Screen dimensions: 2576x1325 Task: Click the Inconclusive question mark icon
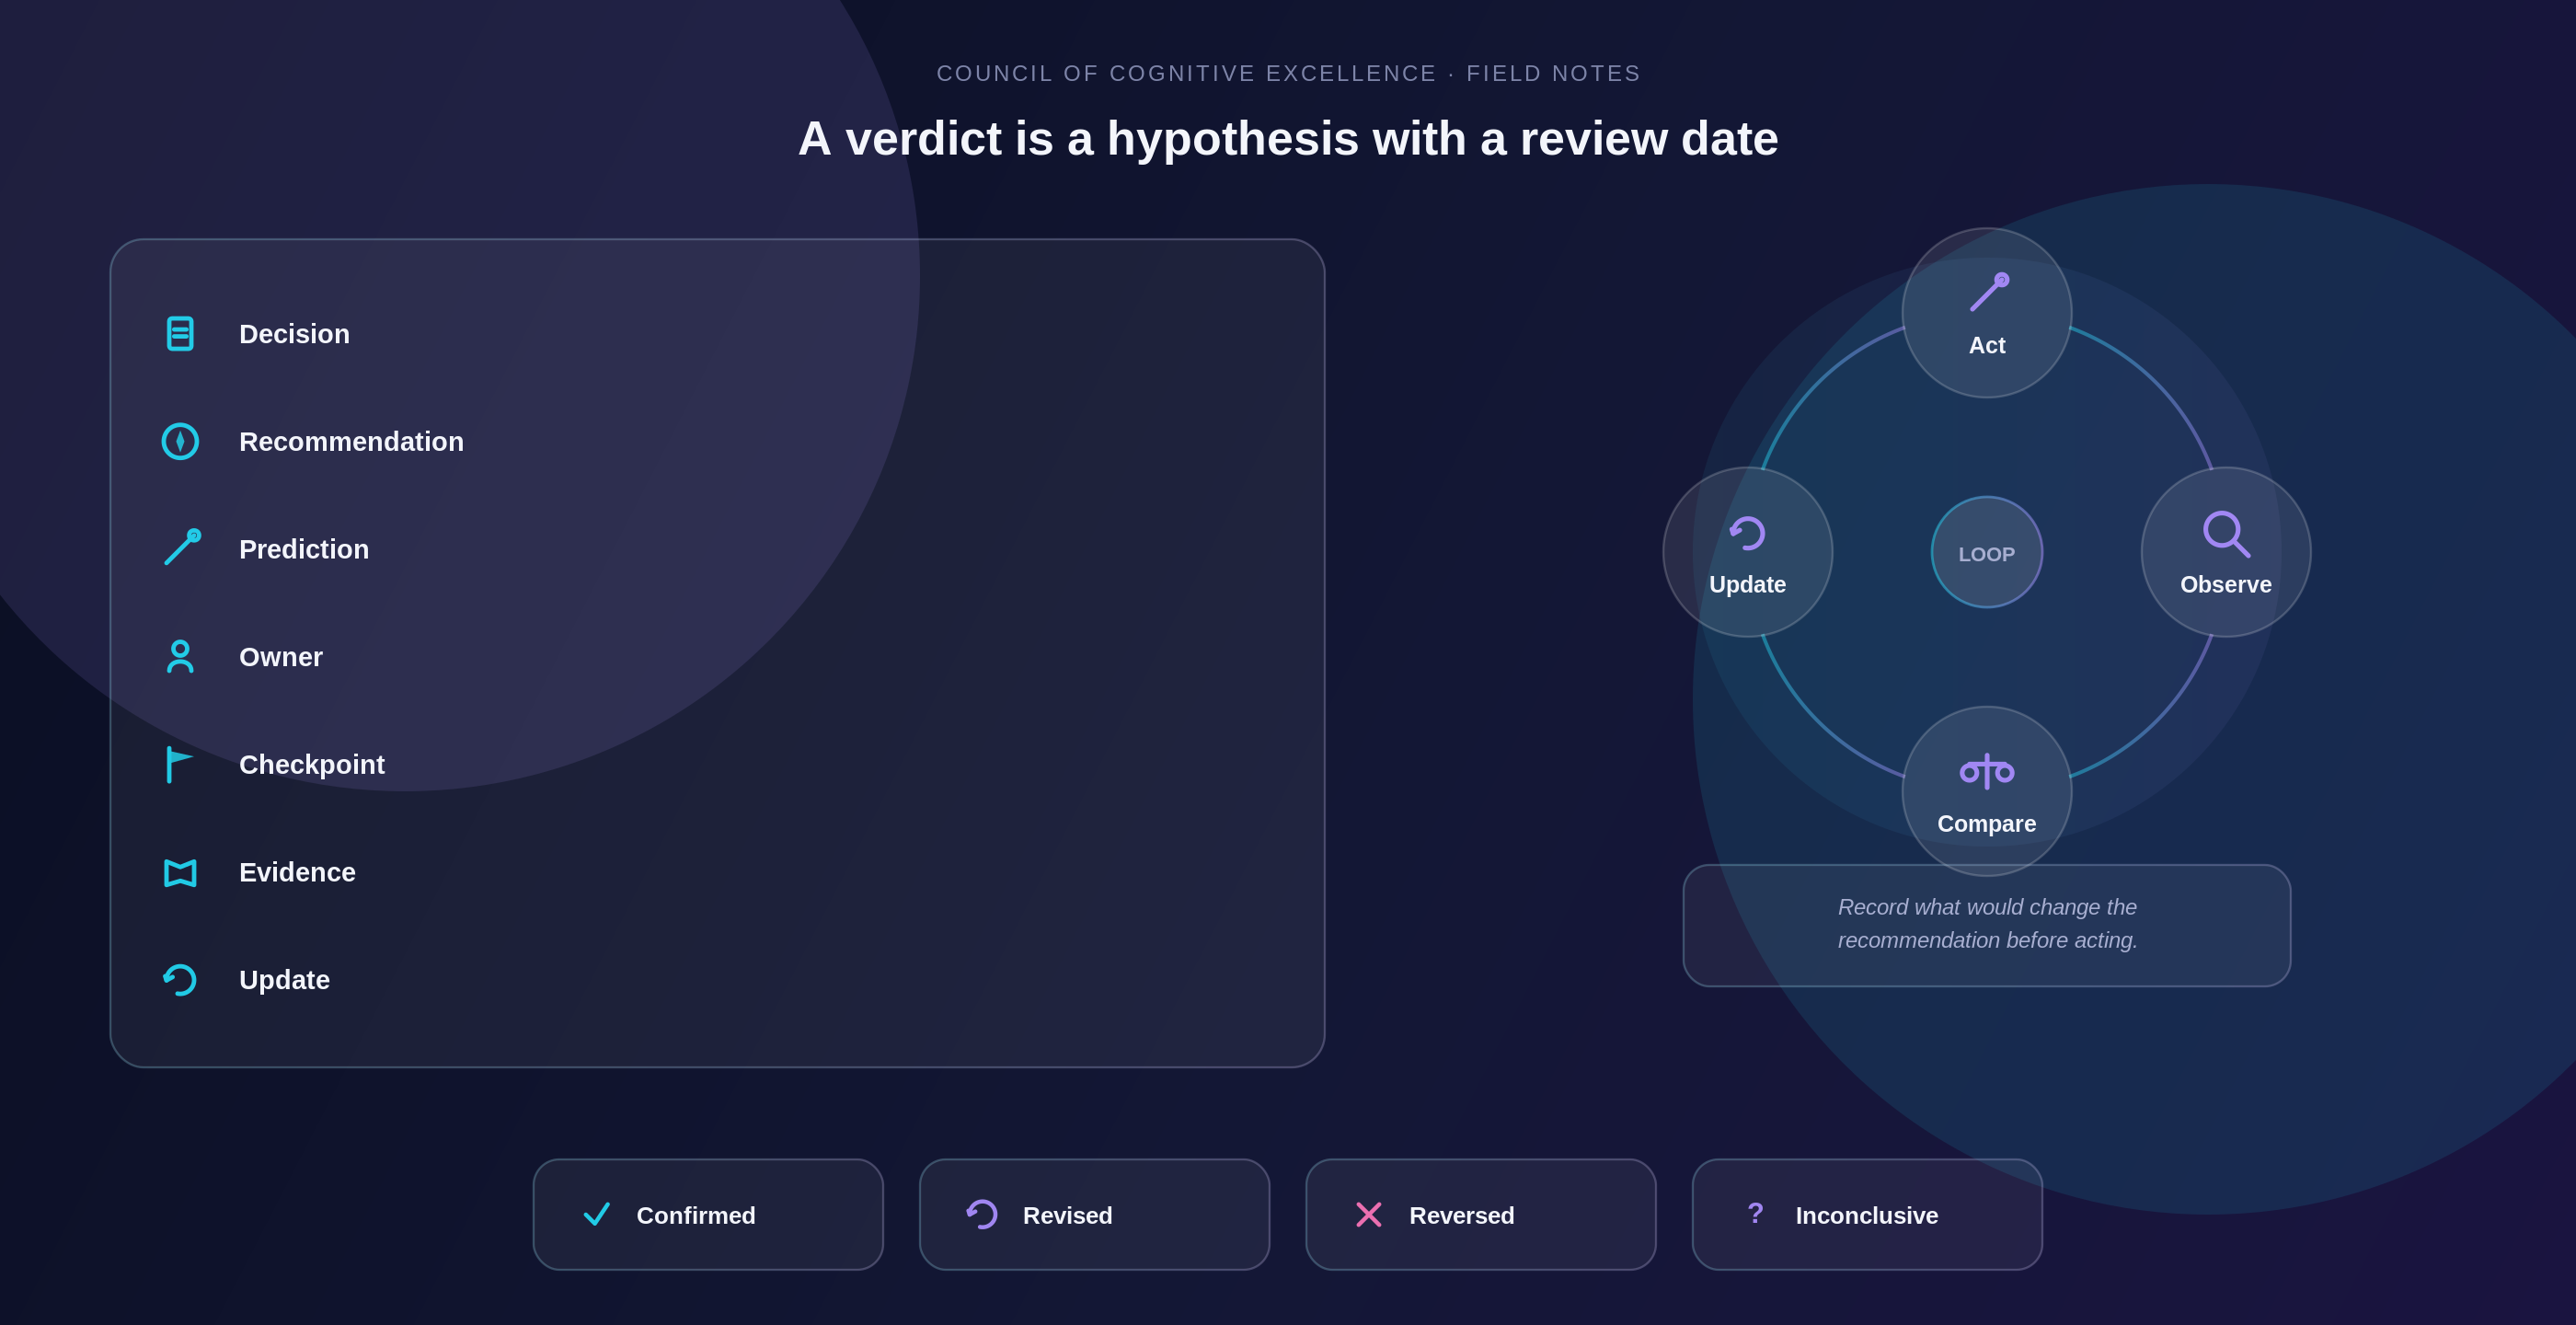coord(1755,1213)
